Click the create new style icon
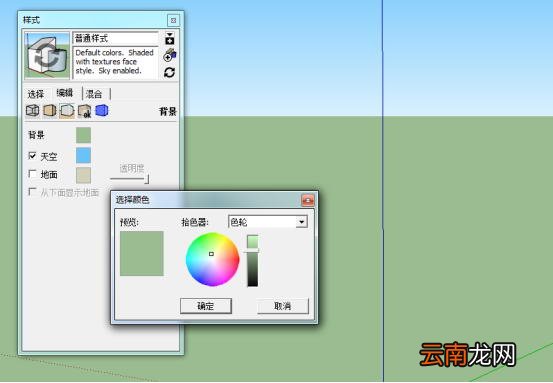 point(170,55)
